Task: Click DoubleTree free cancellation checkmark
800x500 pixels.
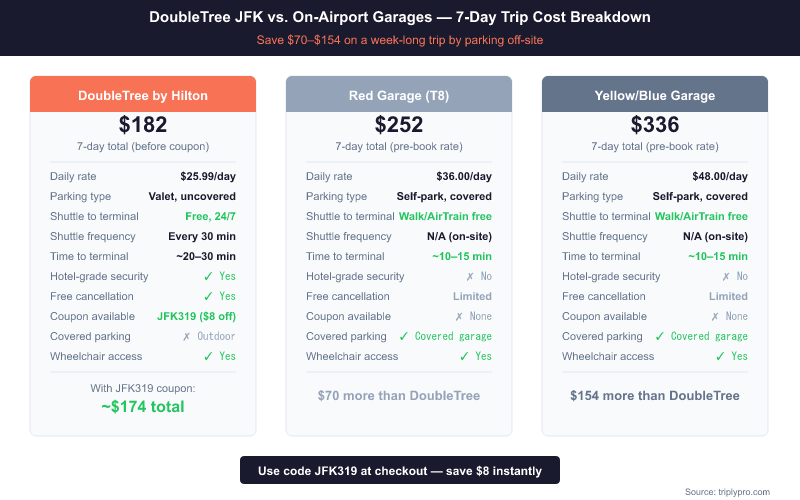Action: (208, 296)
